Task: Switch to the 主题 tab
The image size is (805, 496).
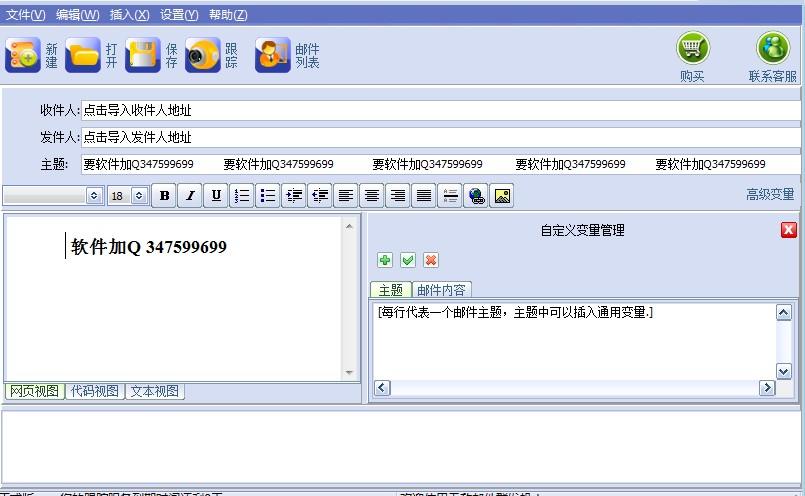Action: point(391,290)
